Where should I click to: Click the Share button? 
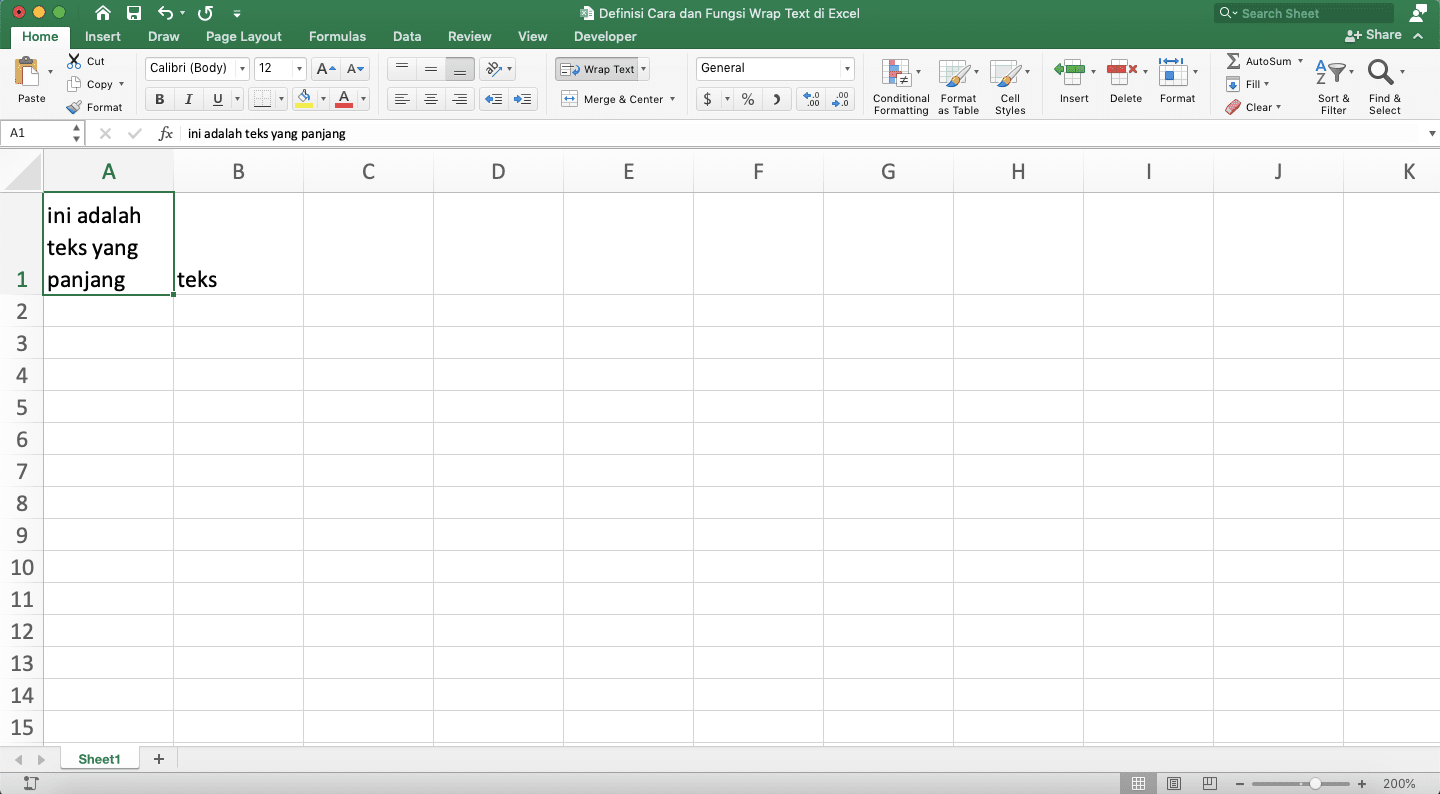(1374, 35)
